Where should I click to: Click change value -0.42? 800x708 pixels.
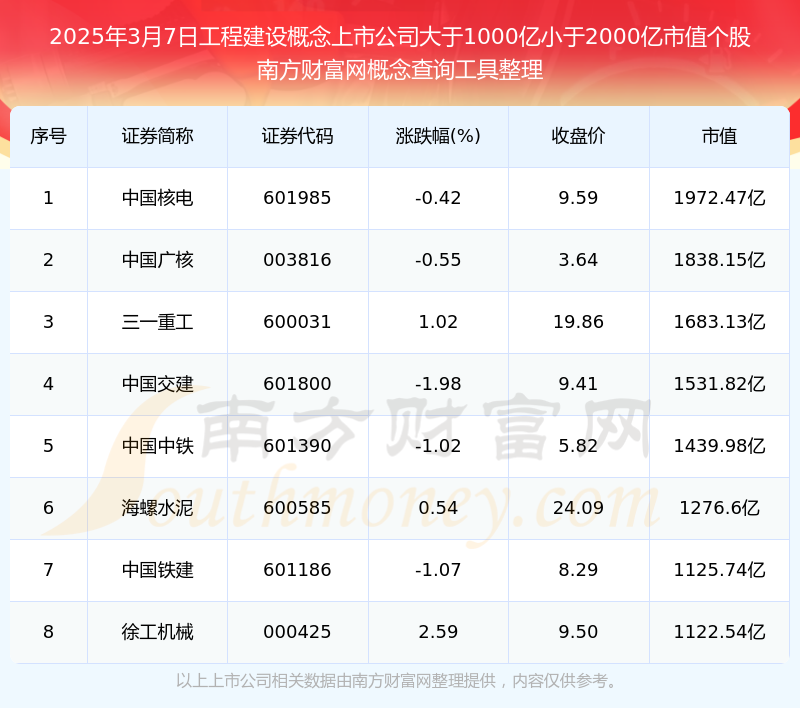coord(438,198)
